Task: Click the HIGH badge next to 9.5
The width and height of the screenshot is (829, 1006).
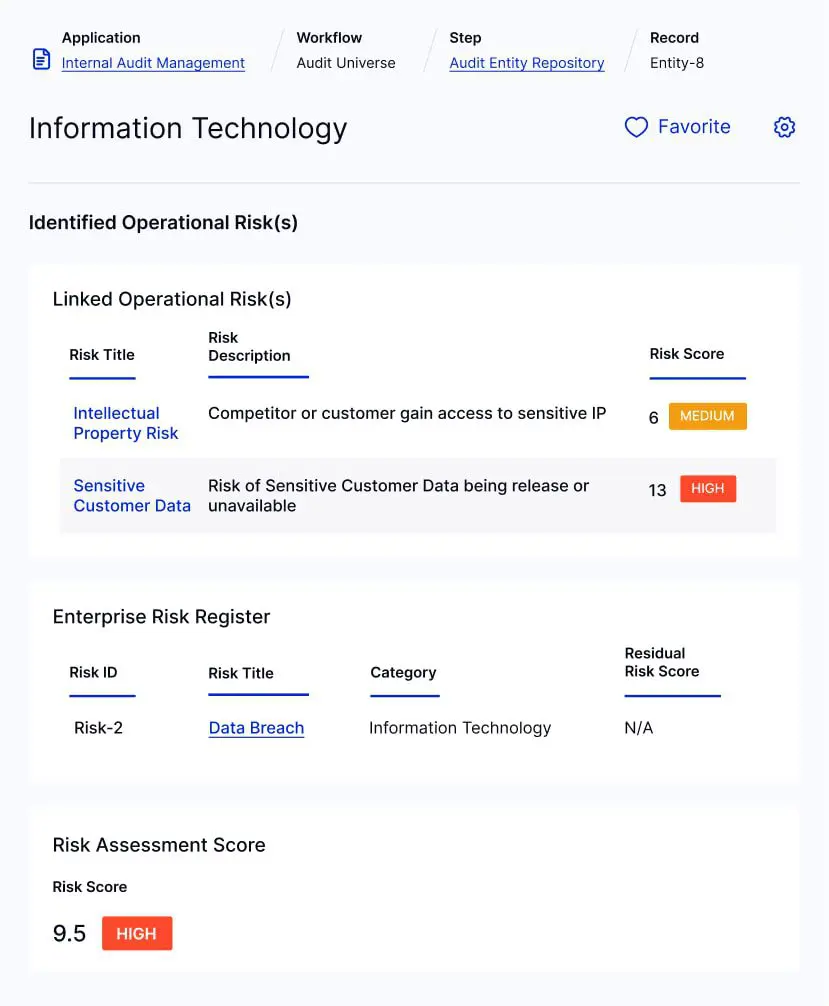Action: coord(137,933)
